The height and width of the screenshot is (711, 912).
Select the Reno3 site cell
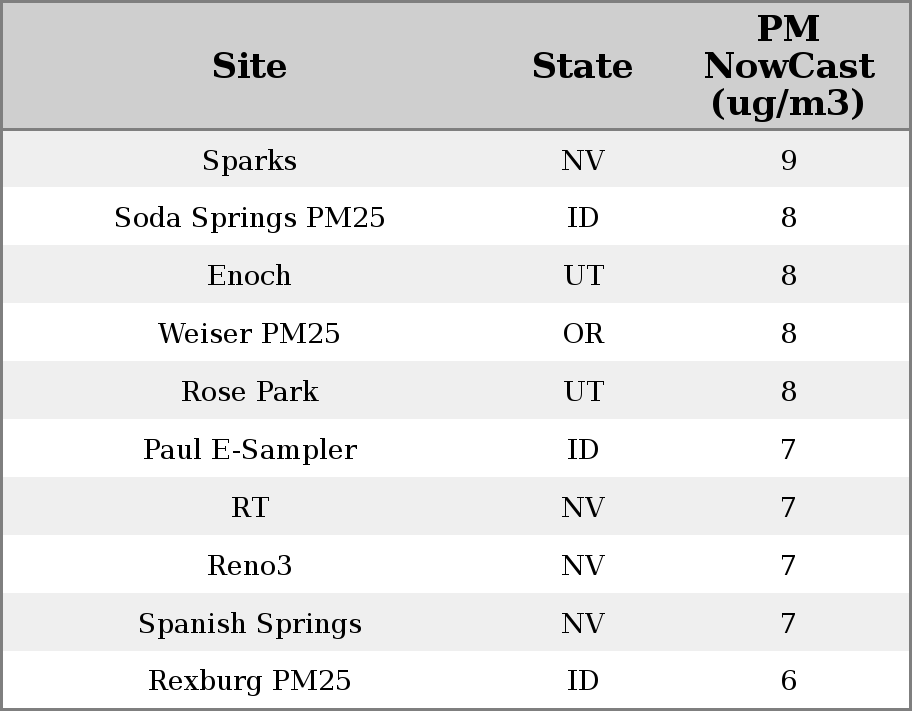249,566
